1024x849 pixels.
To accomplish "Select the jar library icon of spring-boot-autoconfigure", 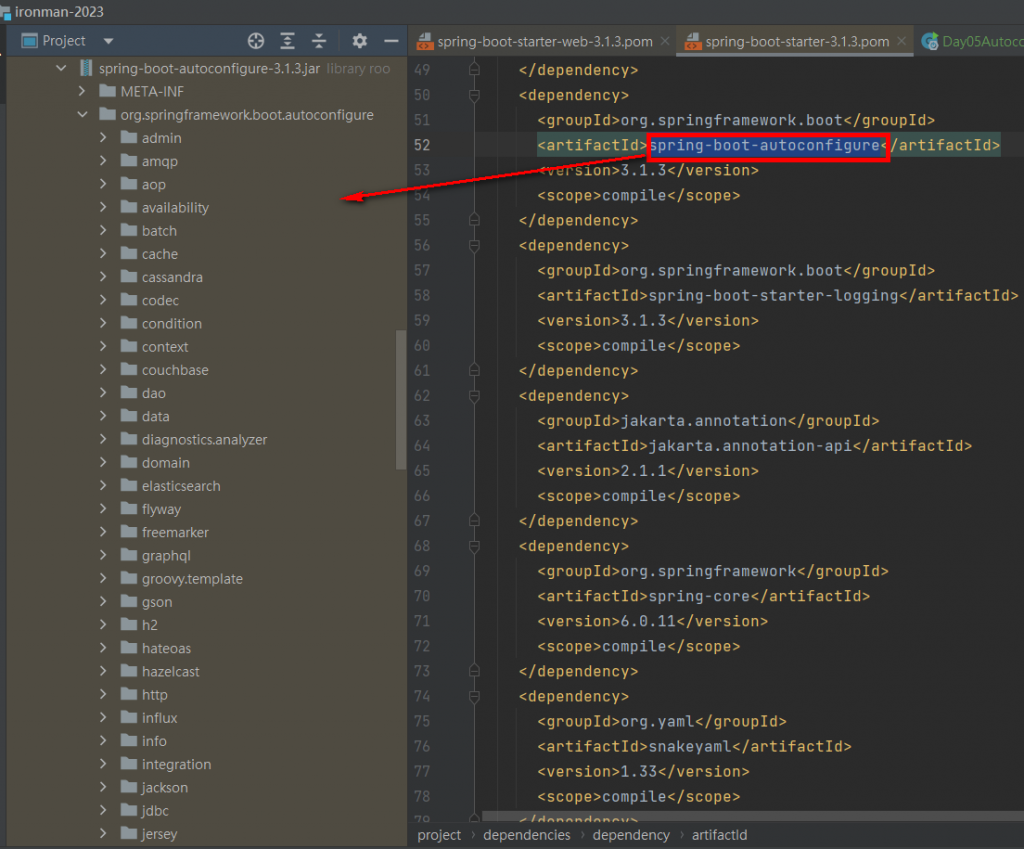I will pos(86,68).
